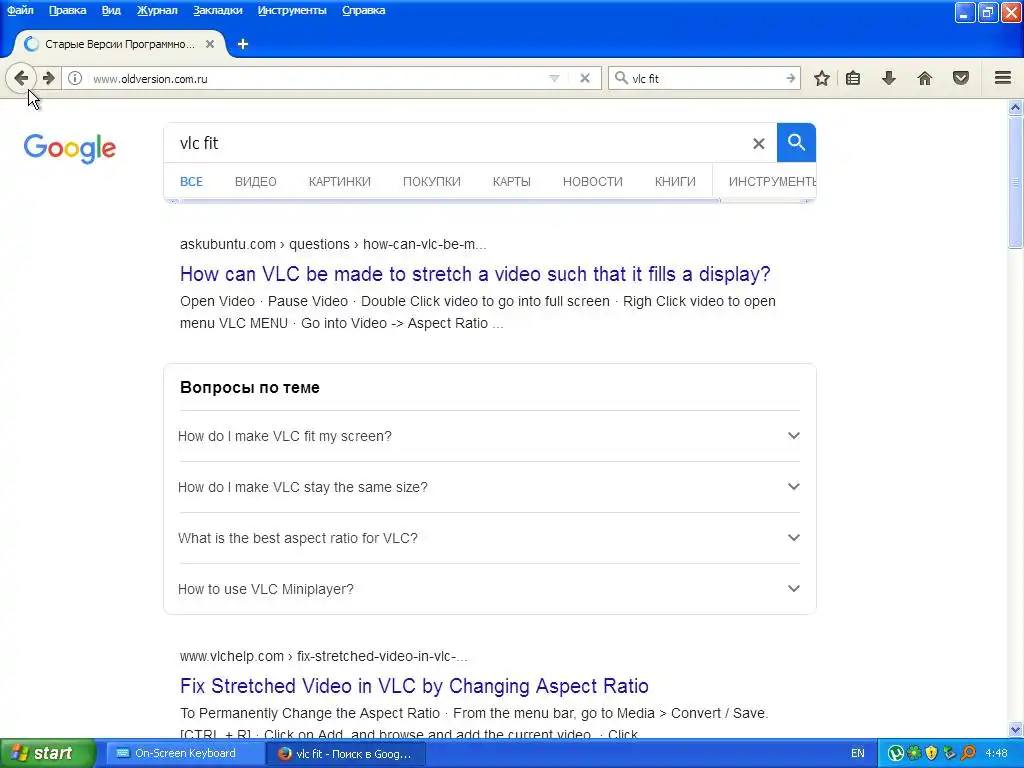
Task: Open the Файл menu
Action: pos(20,10)
